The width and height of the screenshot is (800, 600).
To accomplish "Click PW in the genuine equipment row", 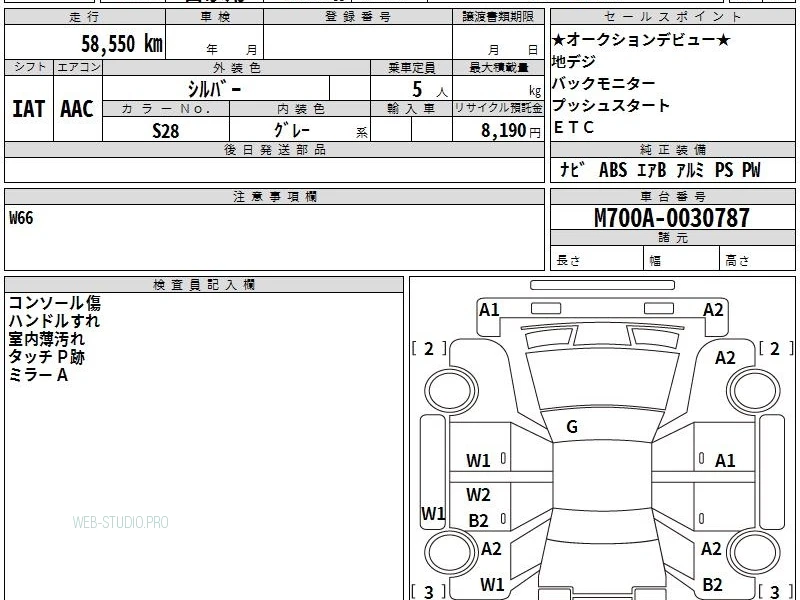I will 751,169.
